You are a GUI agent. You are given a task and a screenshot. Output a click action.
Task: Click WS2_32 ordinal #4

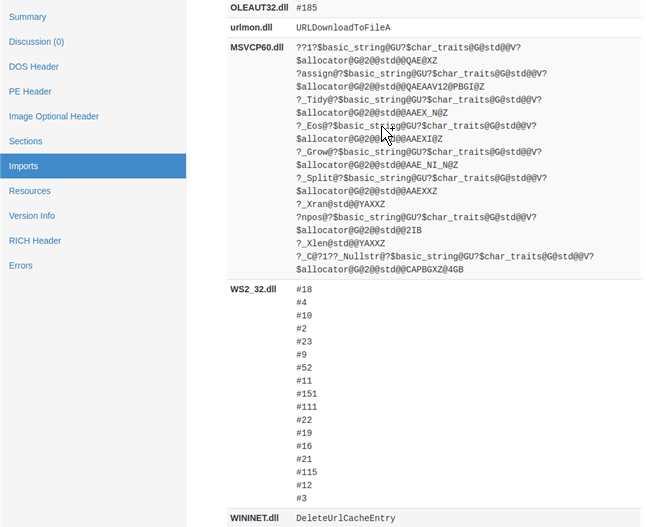pyautogui.click(x=301, y=302)
